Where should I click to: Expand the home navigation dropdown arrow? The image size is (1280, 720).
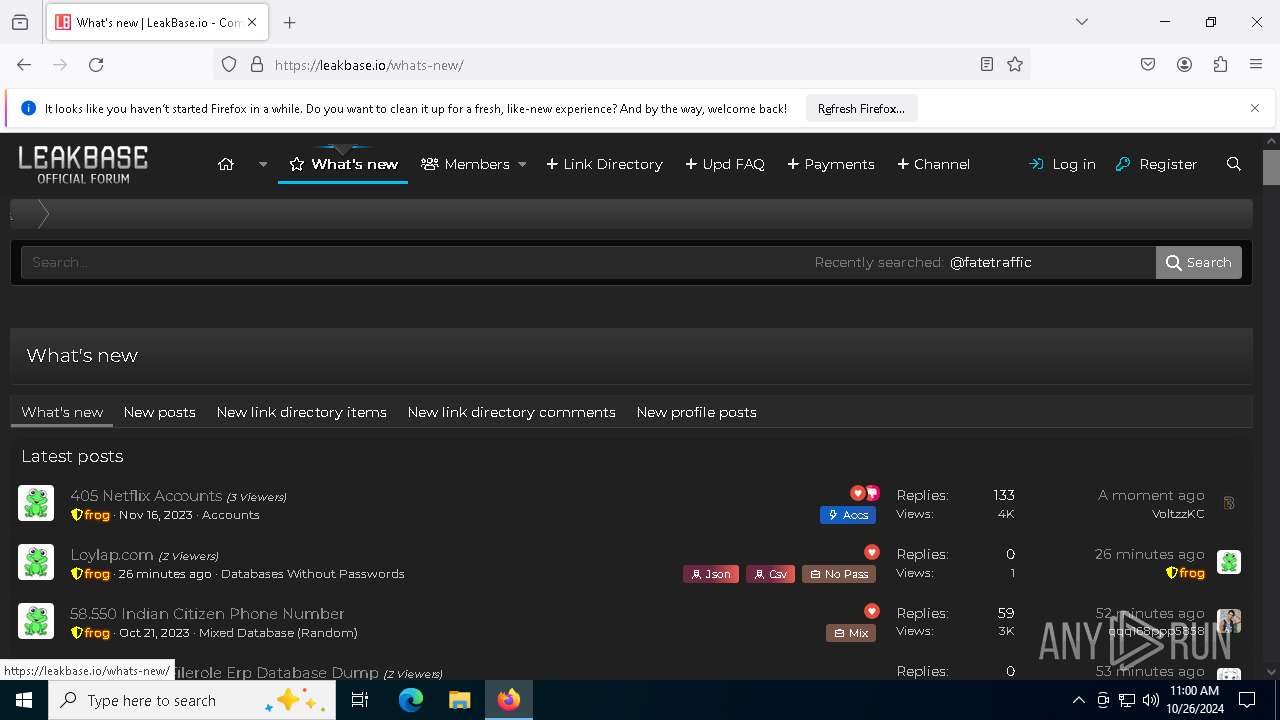coord(263,164)
